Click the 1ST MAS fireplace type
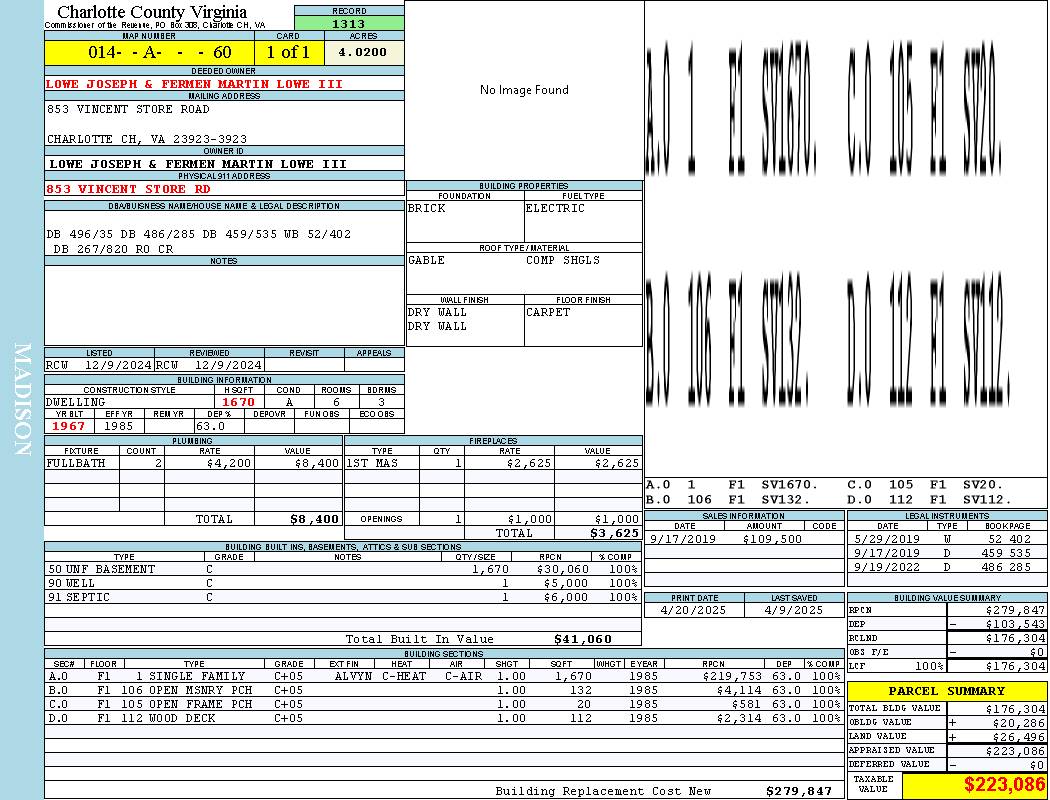Image resolution: width=1050 pixels, height=800 pixels. pyautogui.click(x=372, y=463)
